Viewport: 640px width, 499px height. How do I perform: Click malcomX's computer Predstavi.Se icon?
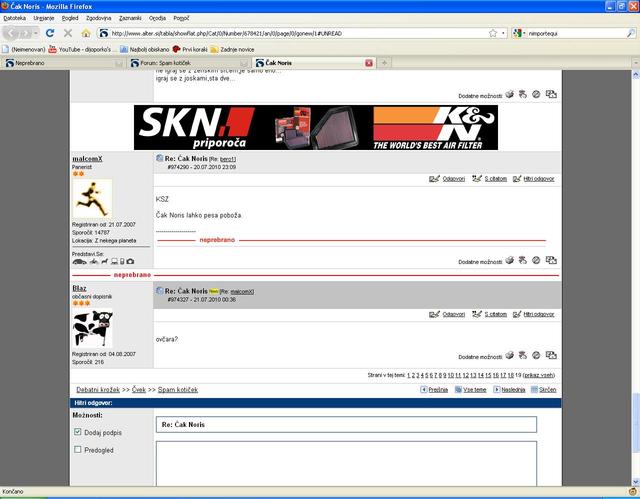pyautogui.click(x=115, y=262)
